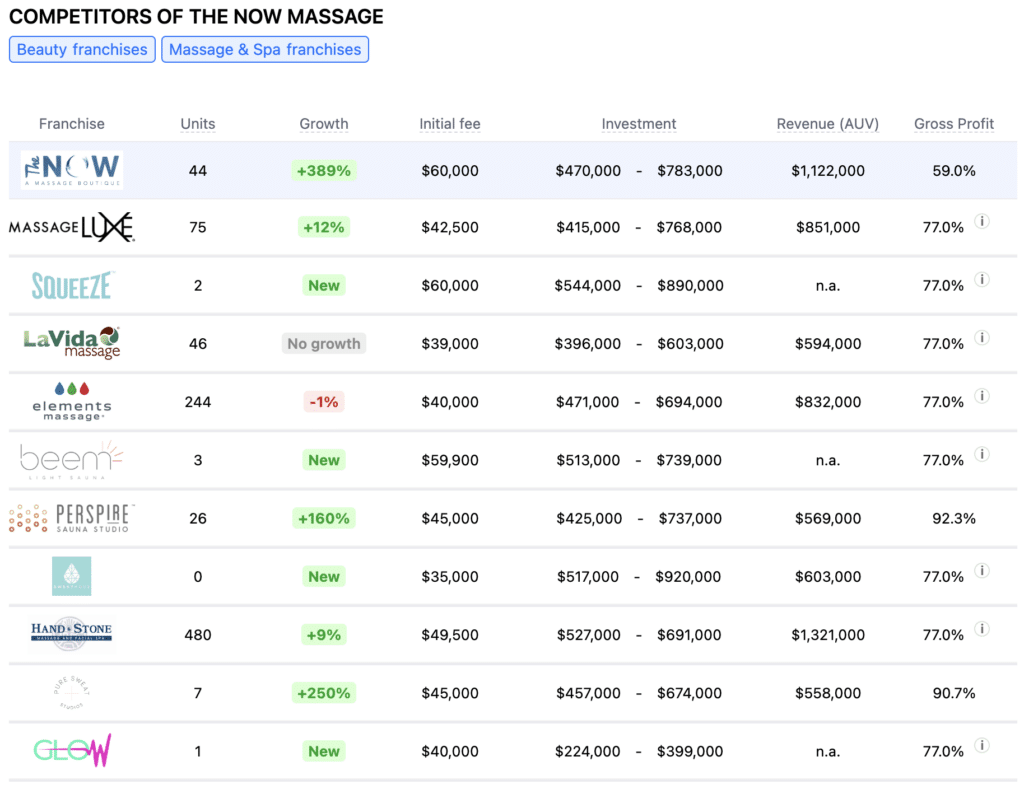
Task: Open the Massage & Spa franchises category
Action: click(x=265, y=50)
